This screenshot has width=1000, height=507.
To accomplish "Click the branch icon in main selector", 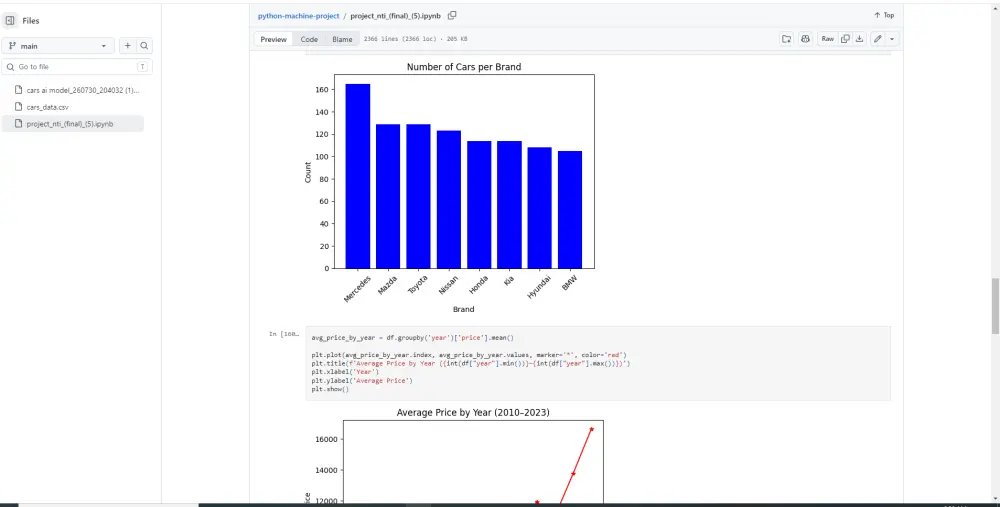I will point(12,46).
